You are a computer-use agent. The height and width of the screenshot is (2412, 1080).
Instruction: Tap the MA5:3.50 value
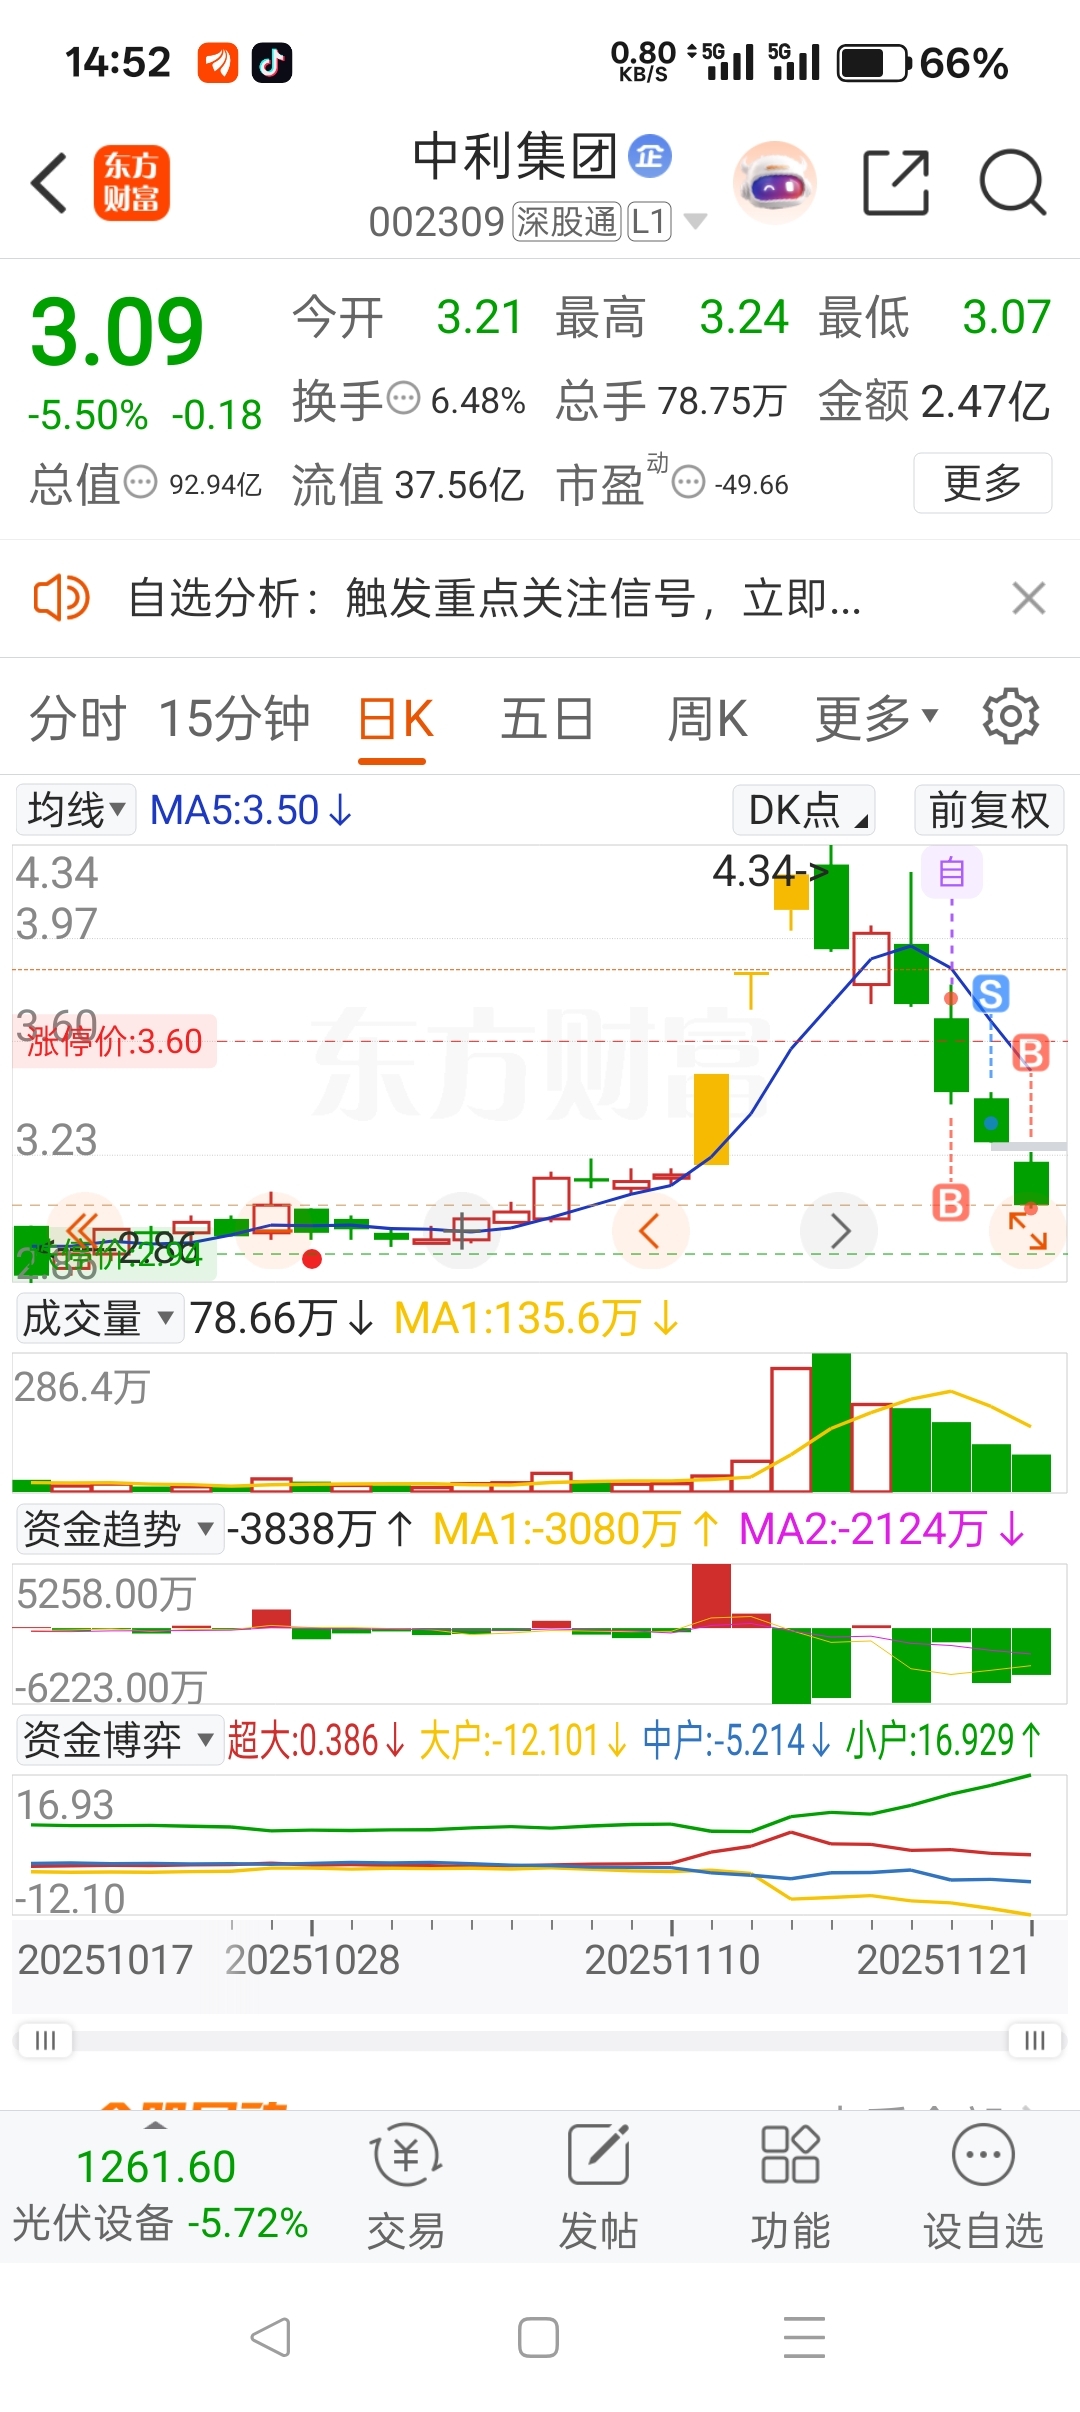coord(251,810)
